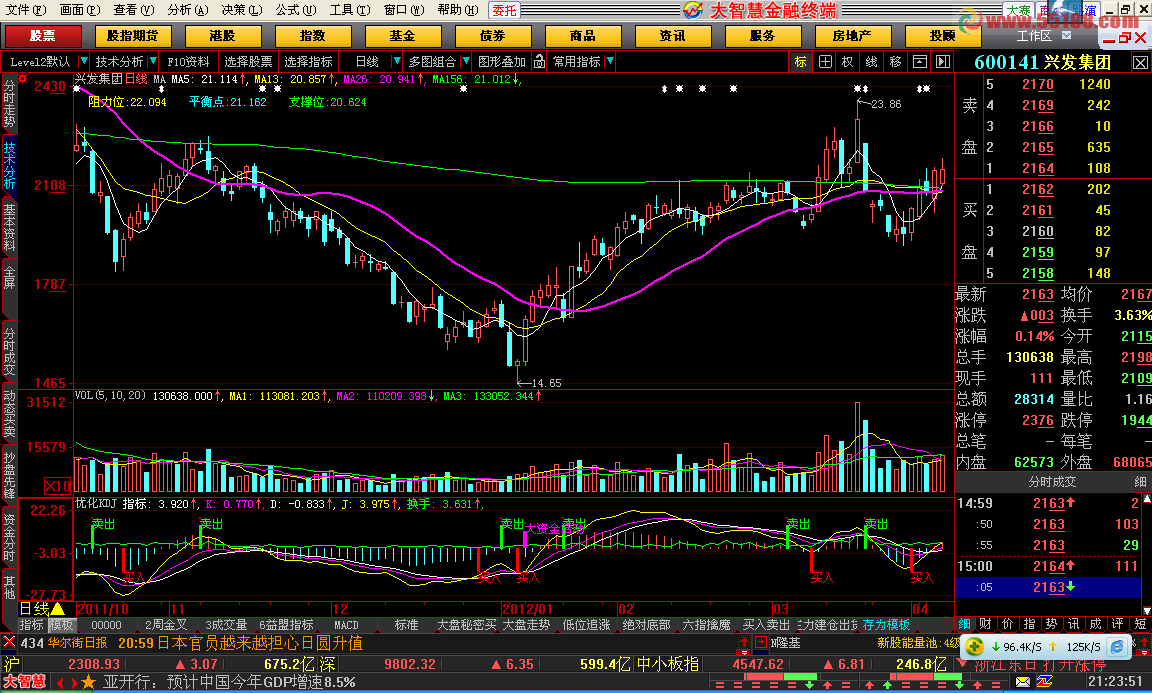The width and height of the screenshot is (1152, 693).
Task: Click the lock icon beside 图形叠加
Action: (539, 62)
